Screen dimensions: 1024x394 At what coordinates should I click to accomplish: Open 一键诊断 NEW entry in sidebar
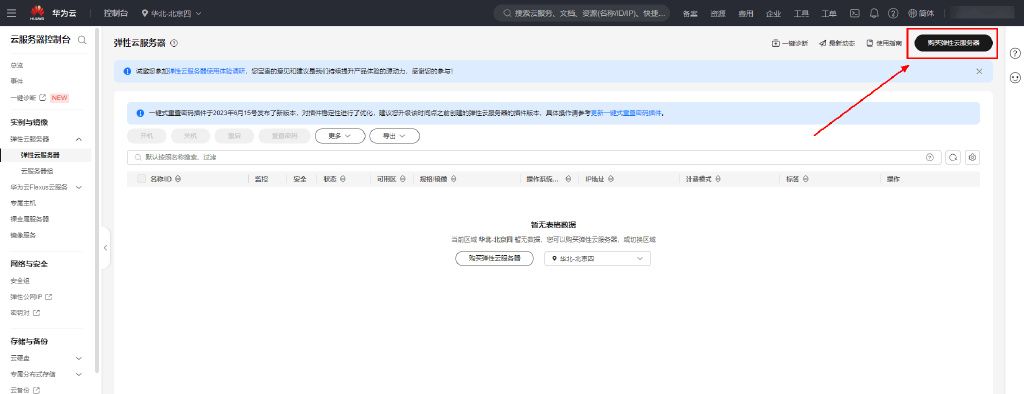(39, 97)
